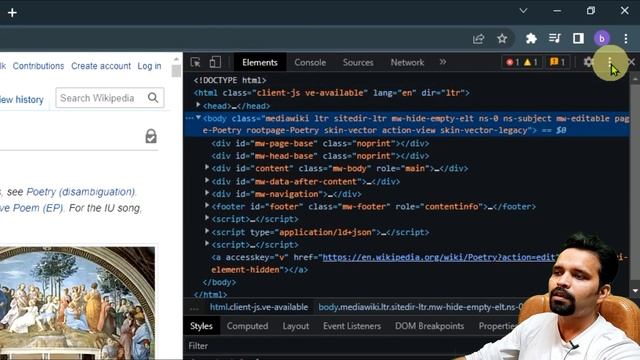Click the share page icon in the address bar
This screenshot has width=640, height=360.
pyautogui.click(x=478, y=39)
